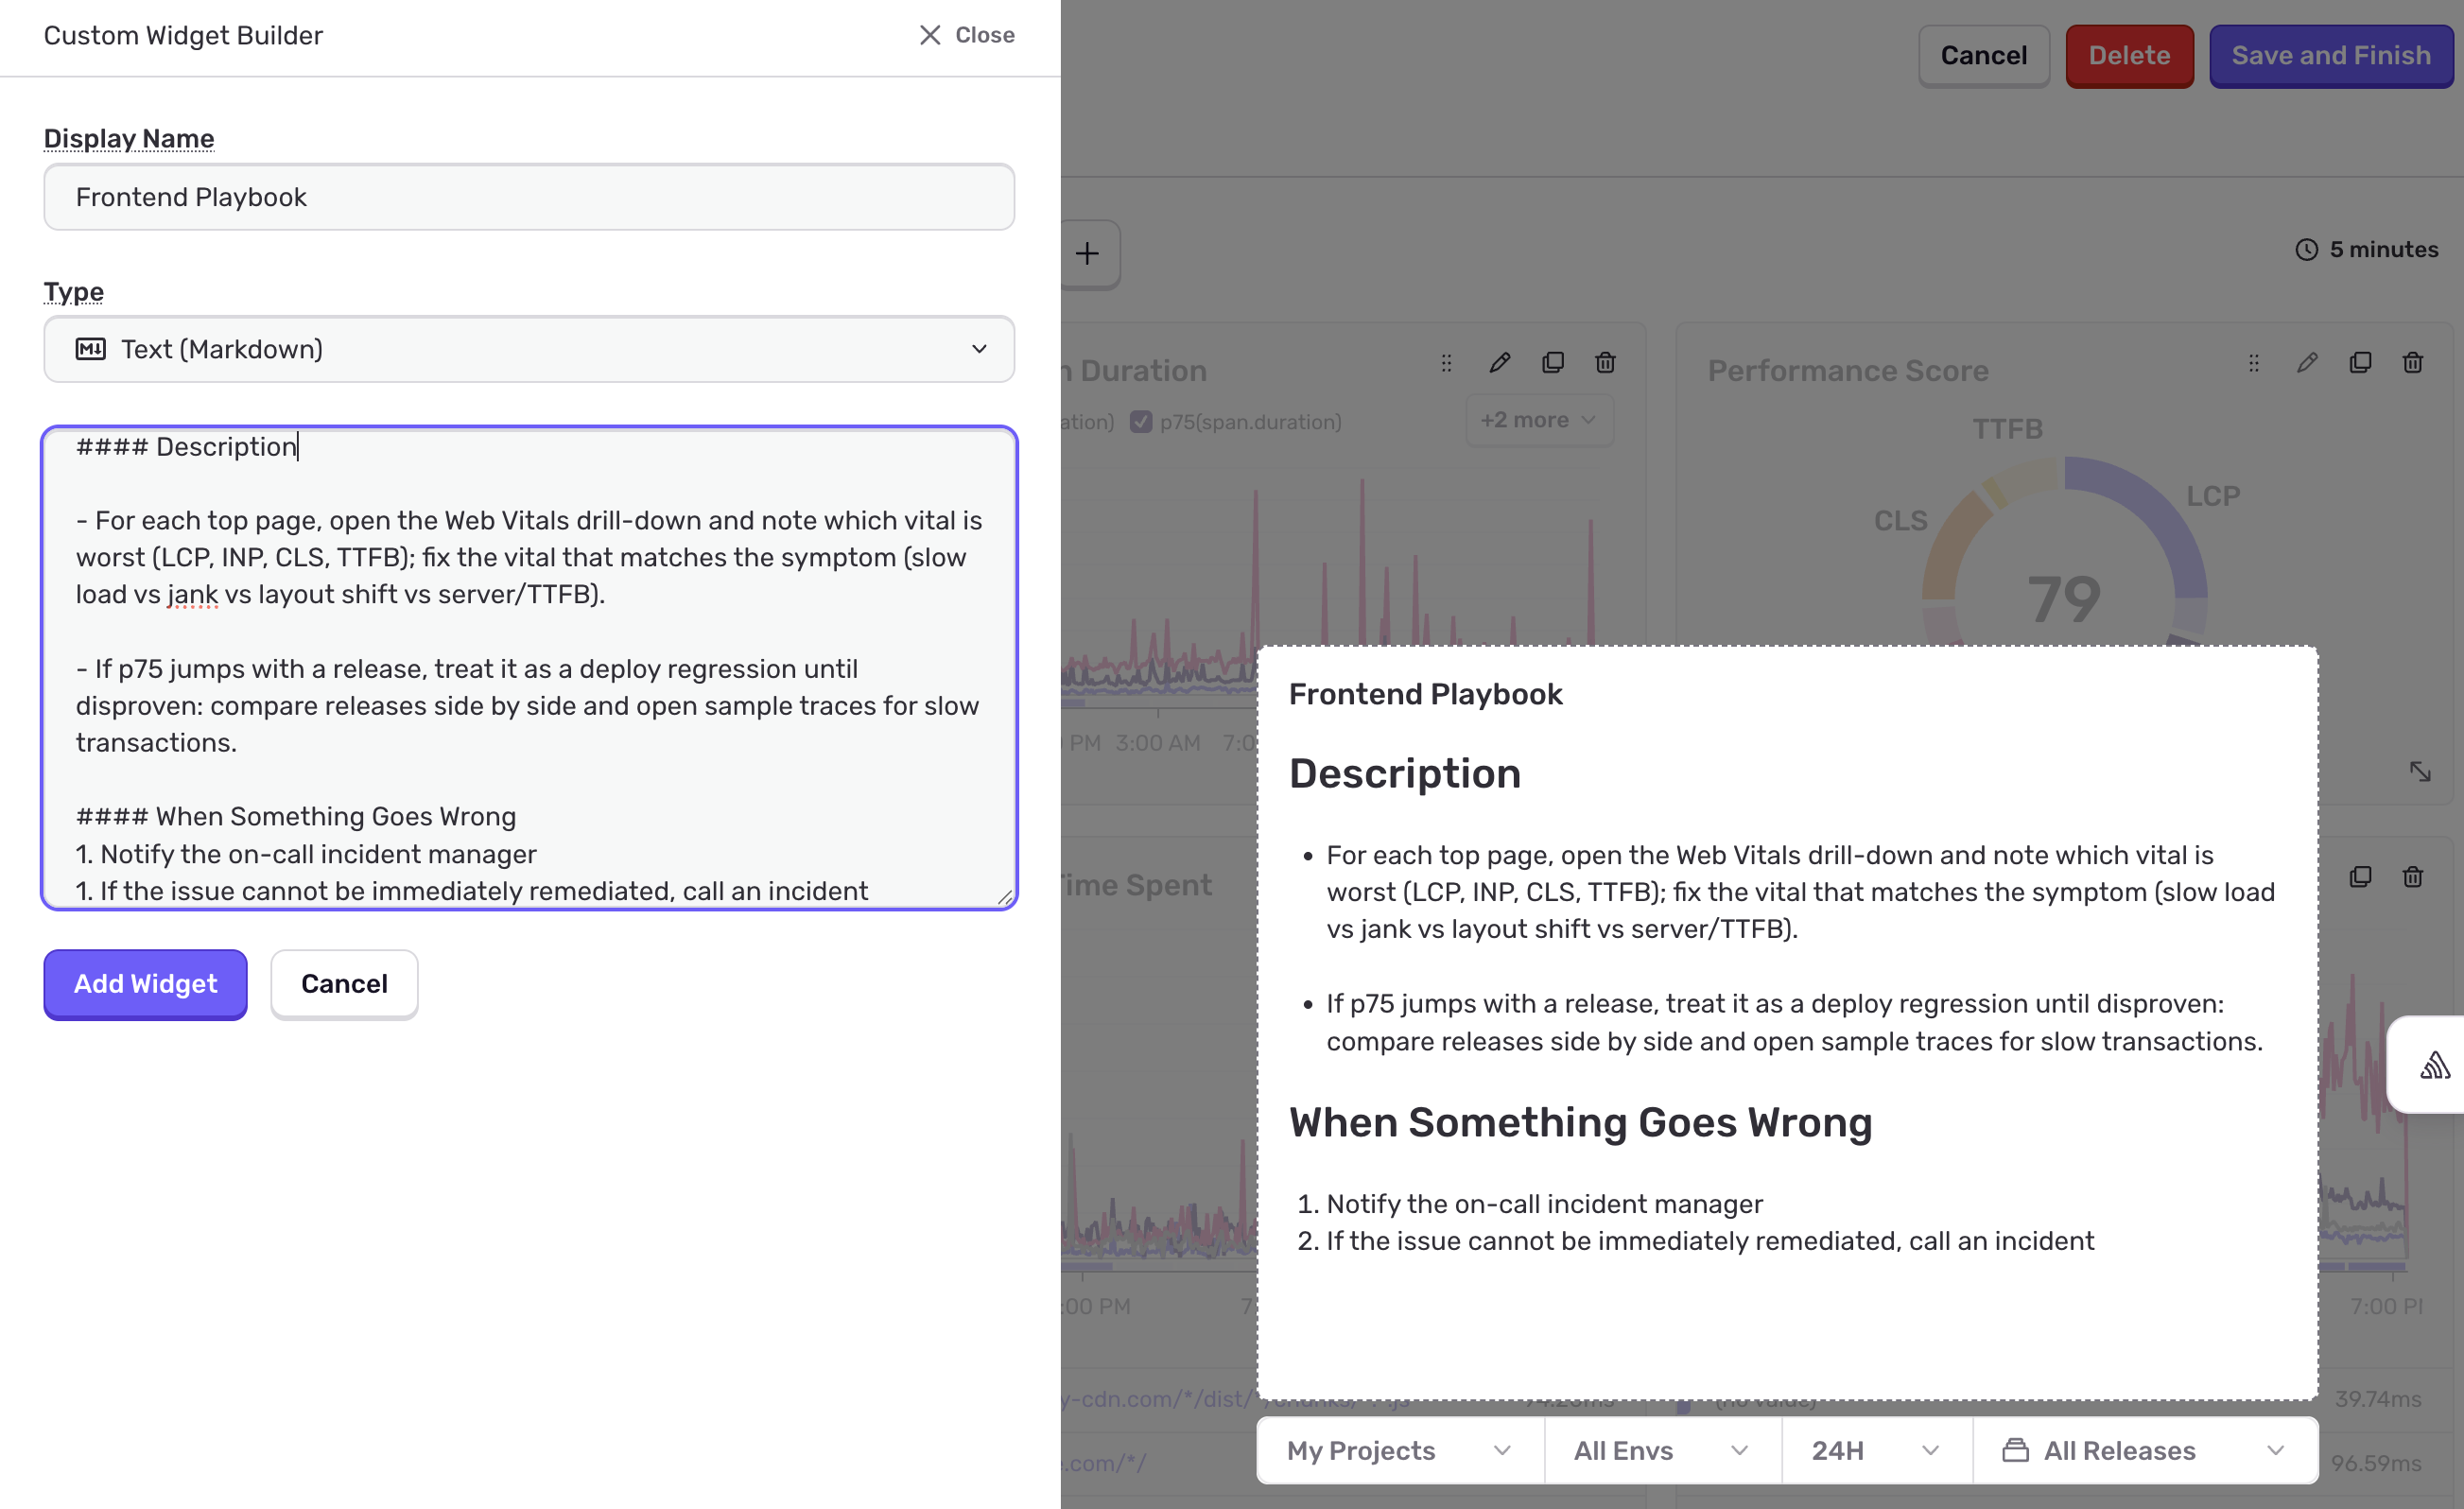Duplicate the Performance Score widget

tap(2360, 363)
